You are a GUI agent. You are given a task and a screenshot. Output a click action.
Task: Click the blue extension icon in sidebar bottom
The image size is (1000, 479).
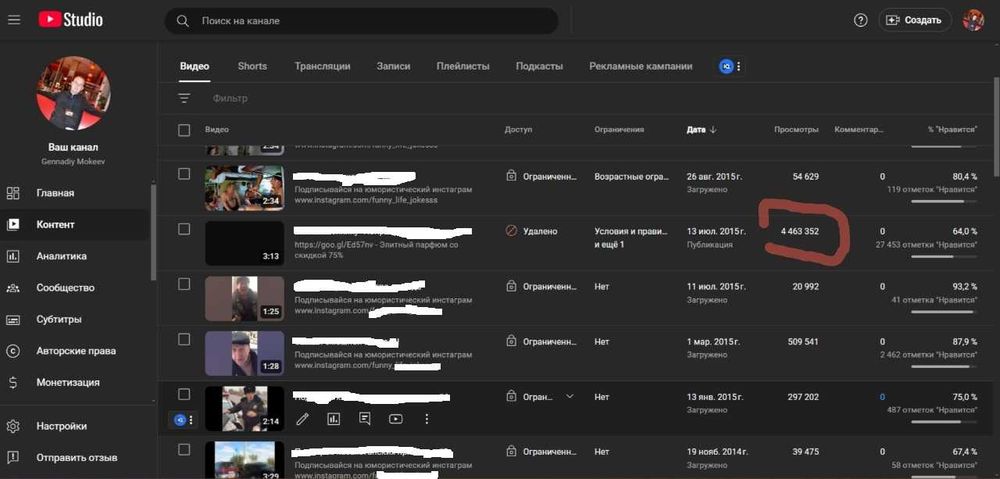tap(180, 420)
